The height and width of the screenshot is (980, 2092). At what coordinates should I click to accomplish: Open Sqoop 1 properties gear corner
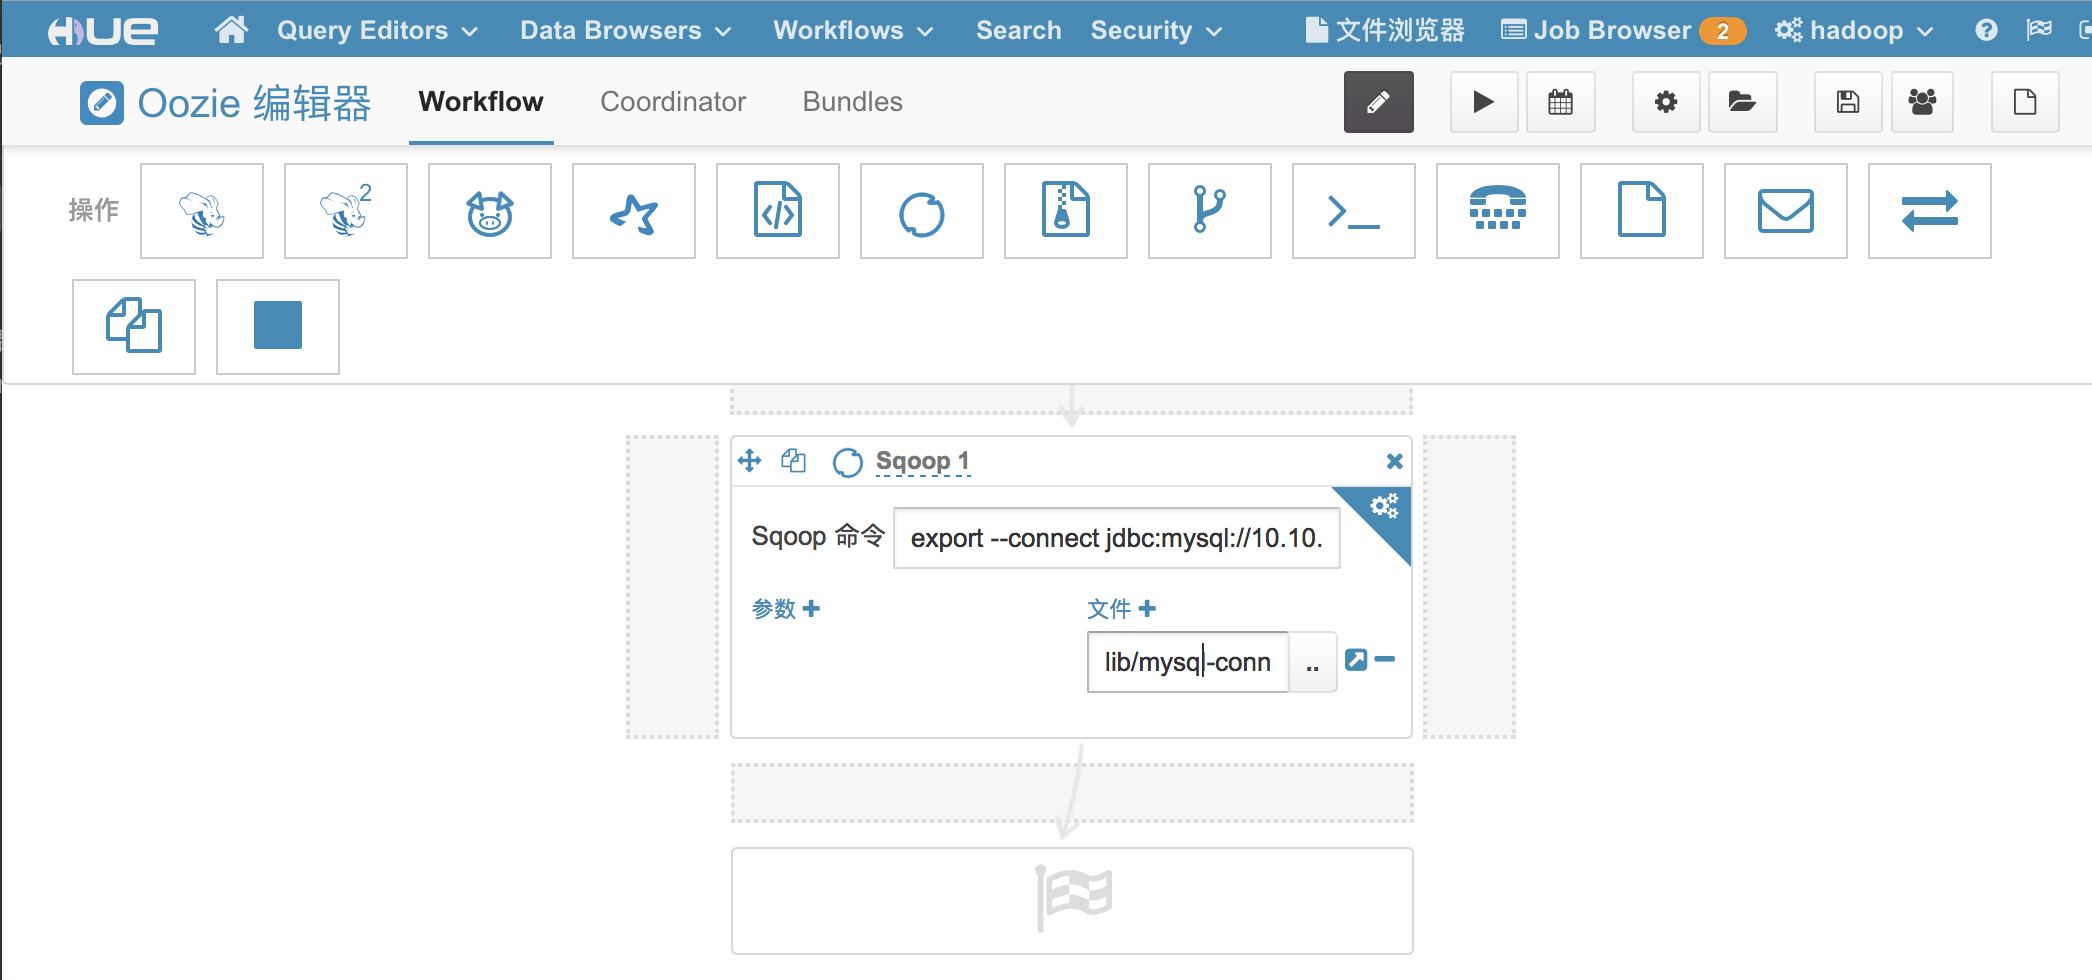click(1384, 507)
